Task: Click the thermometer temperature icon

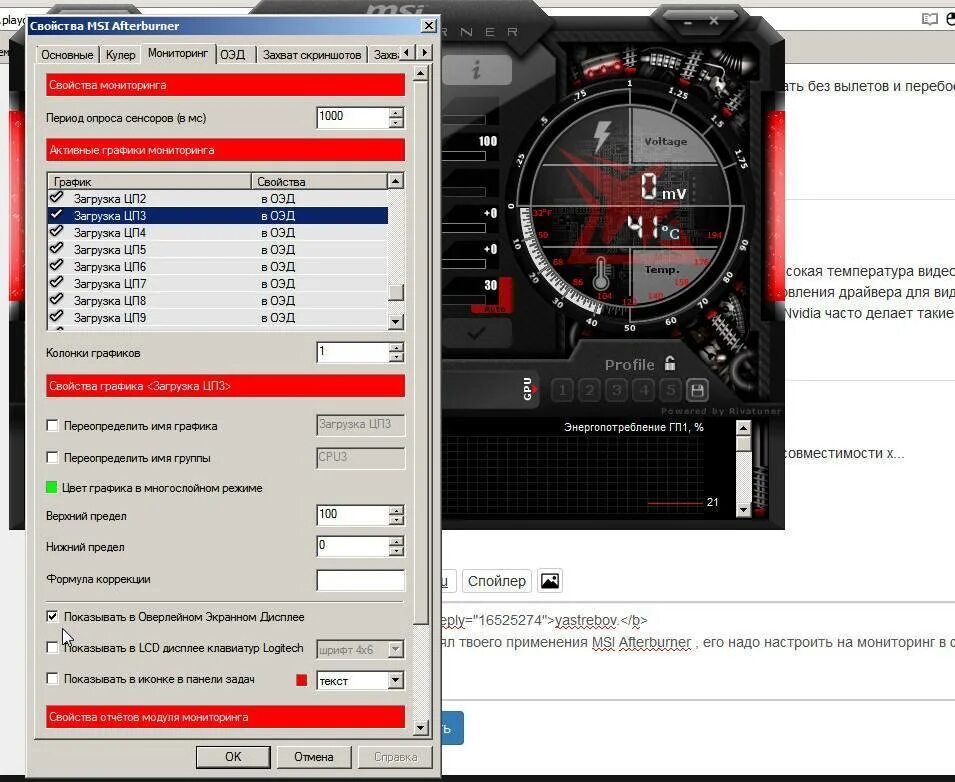Action: tap(601, 273)
